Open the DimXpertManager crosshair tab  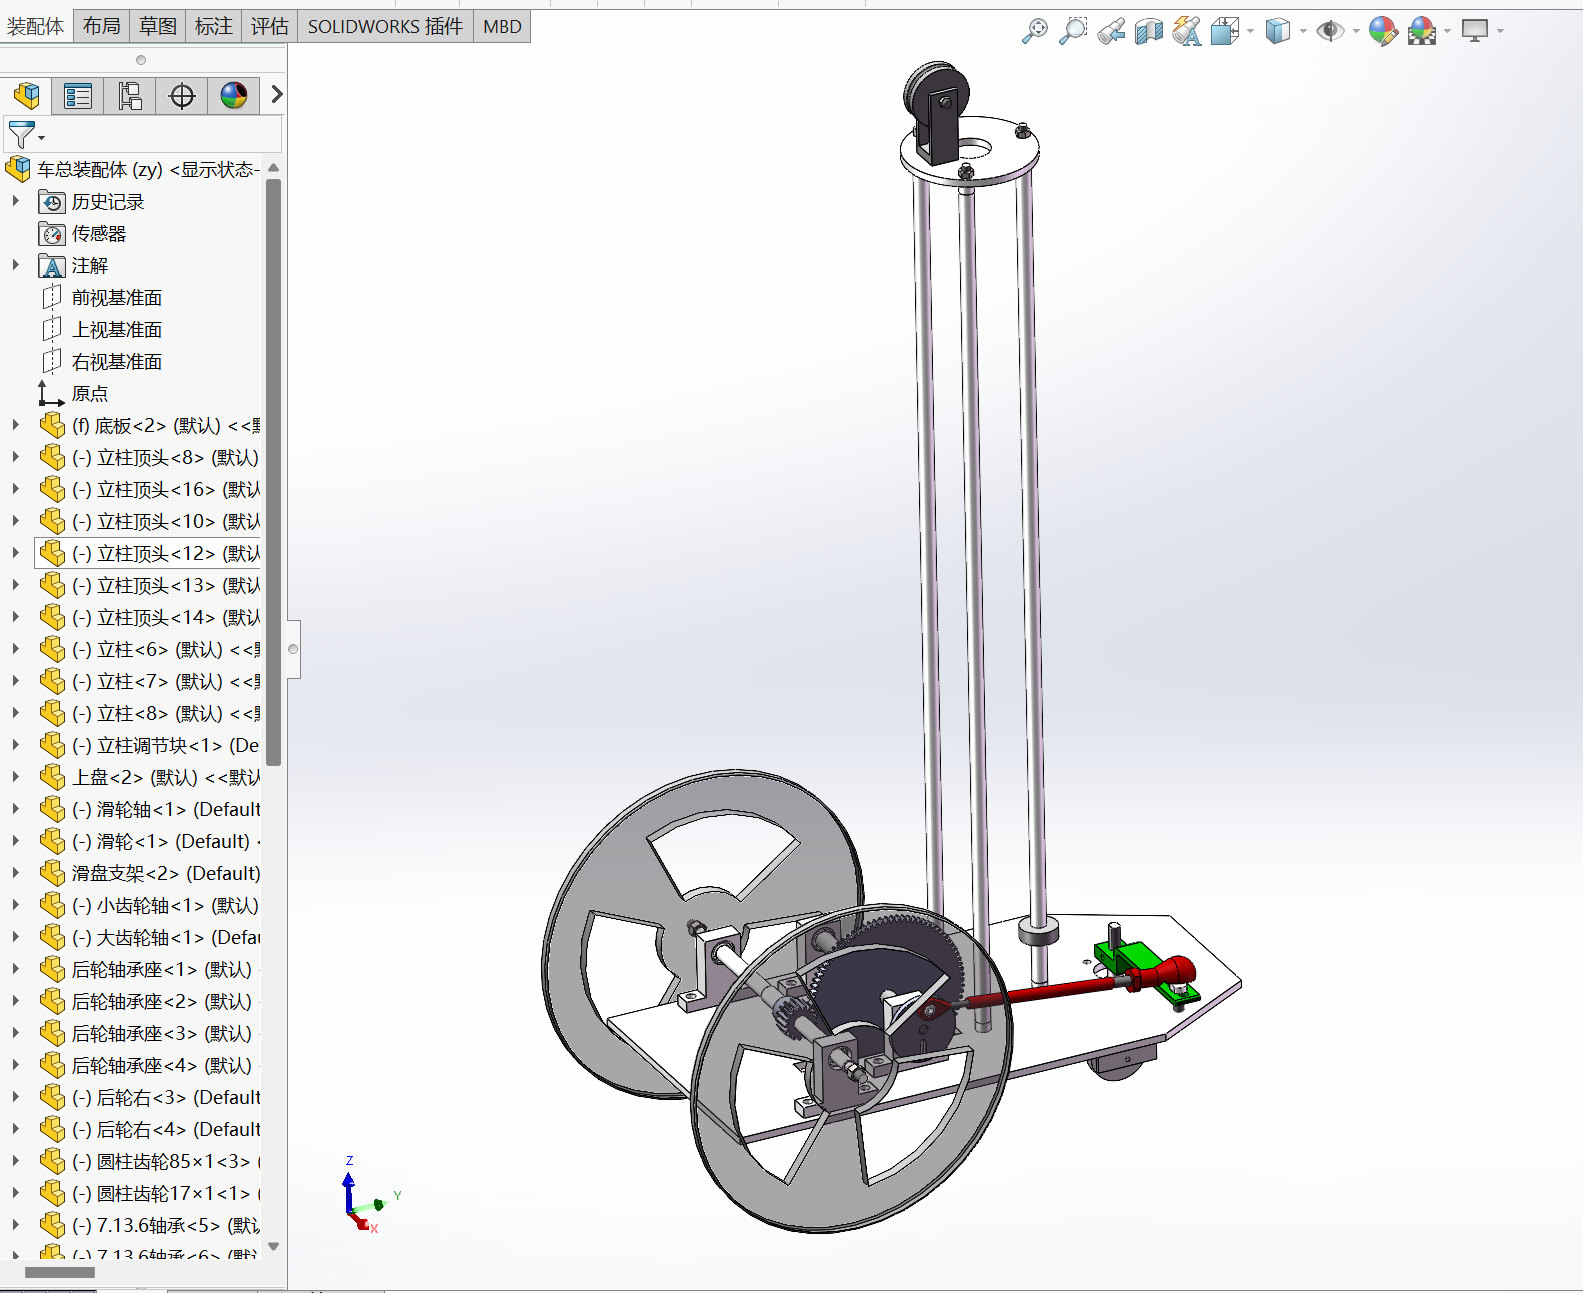coord(182,96)
